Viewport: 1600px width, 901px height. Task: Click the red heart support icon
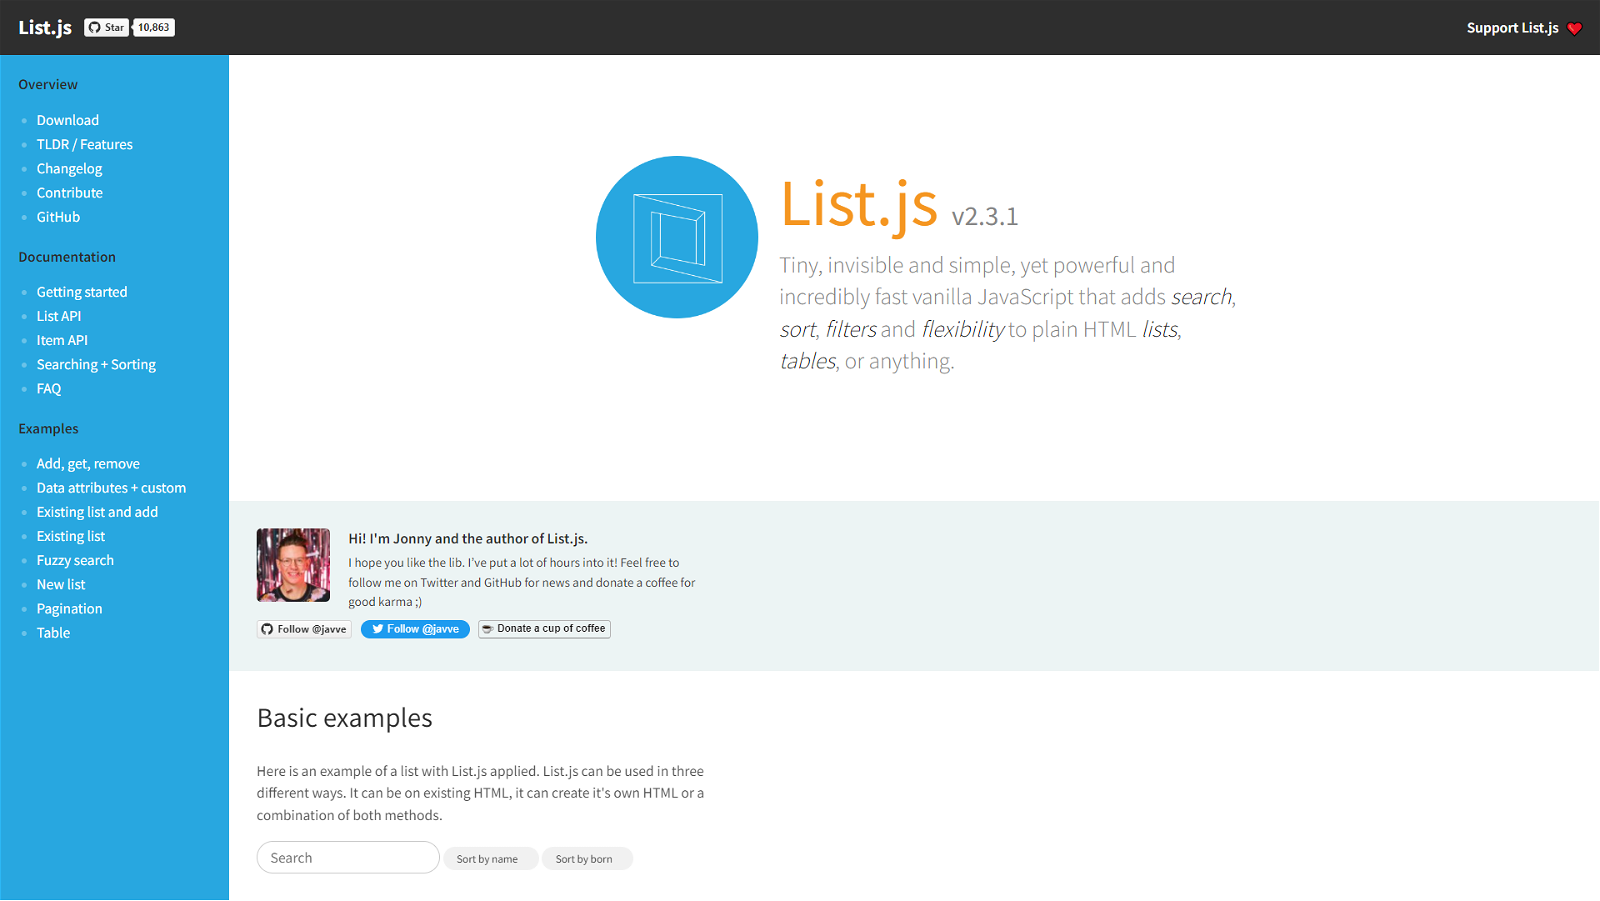pyautogui.click(x=1575, y=28)
